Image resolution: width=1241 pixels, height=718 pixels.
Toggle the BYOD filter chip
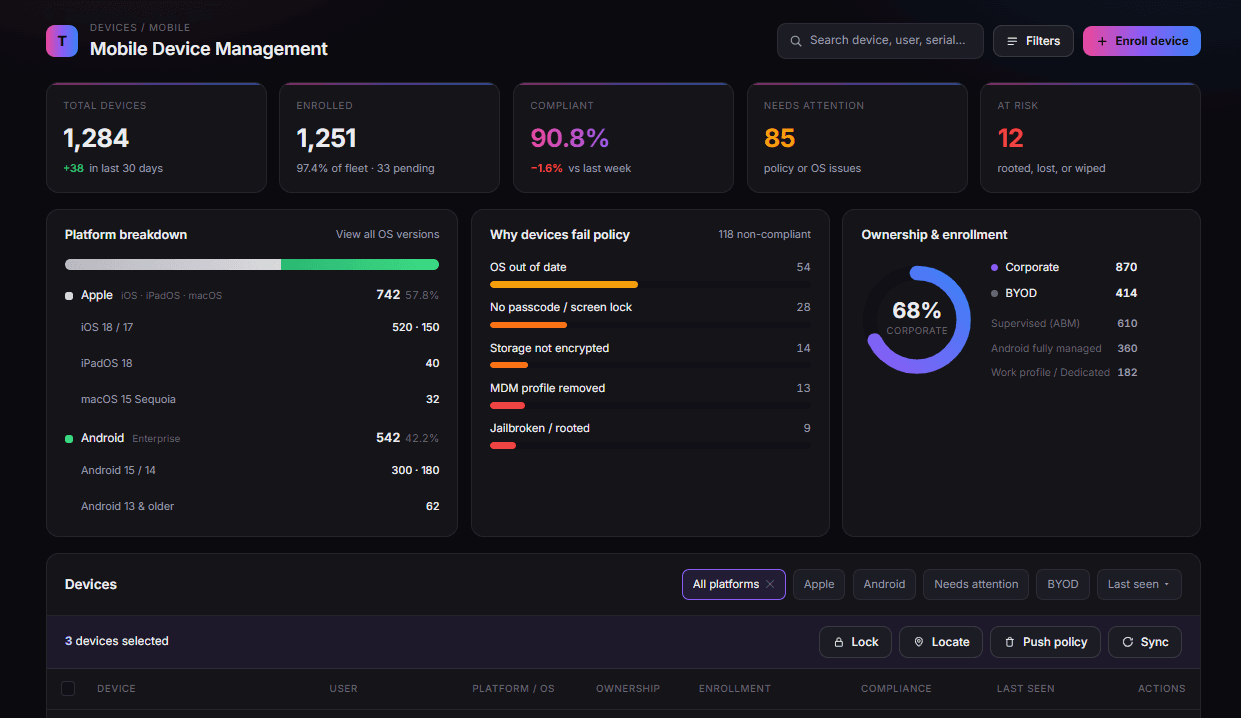point(1063,584)
